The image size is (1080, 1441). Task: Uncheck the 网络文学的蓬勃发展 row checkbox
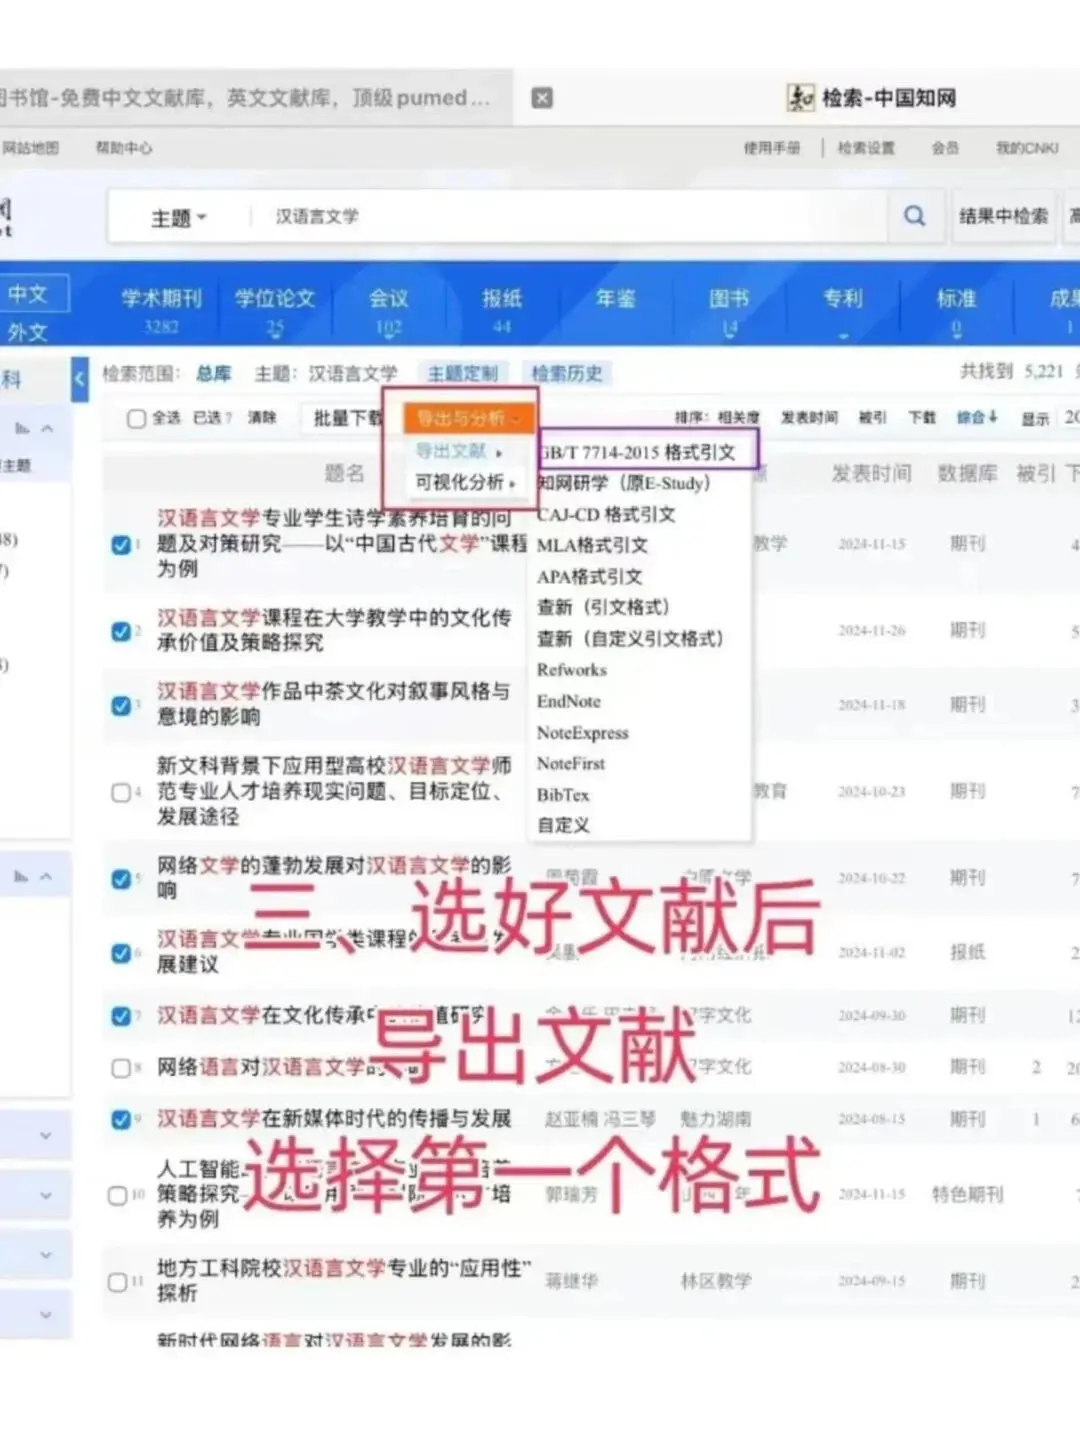[120, 879]
